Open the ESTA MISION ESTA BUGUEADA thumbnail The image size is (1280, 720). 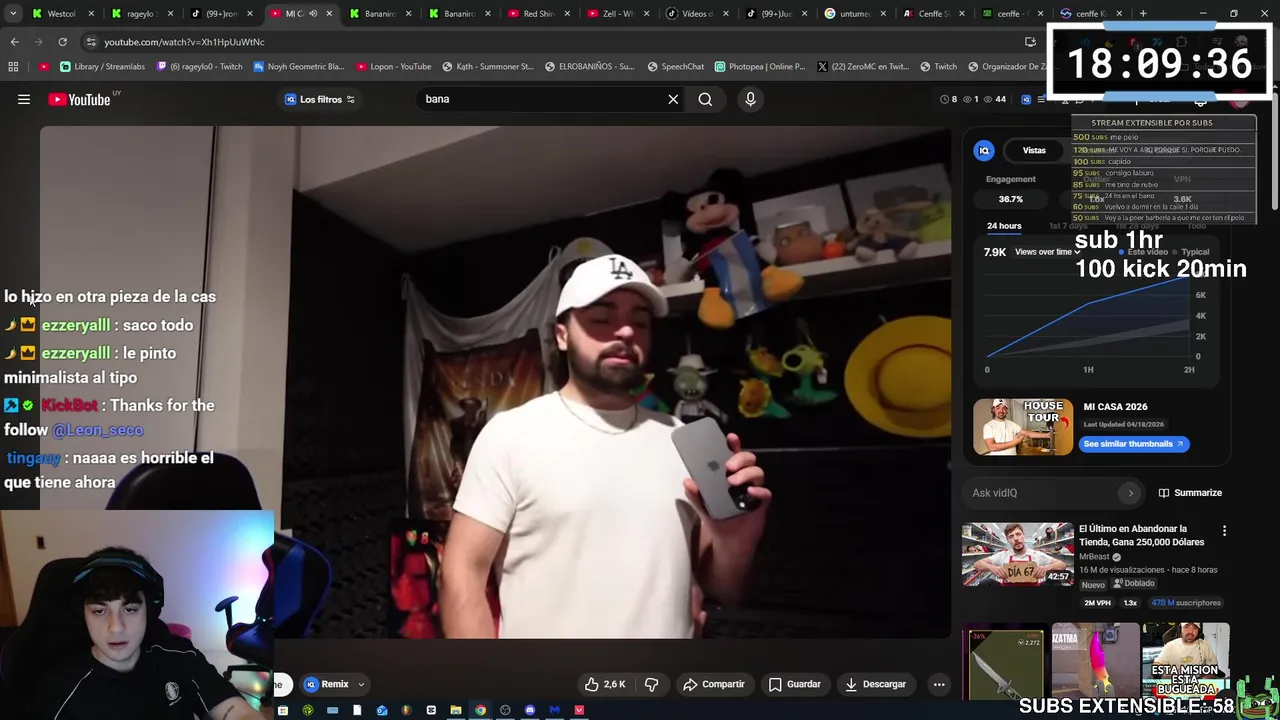pos(1186,662)
